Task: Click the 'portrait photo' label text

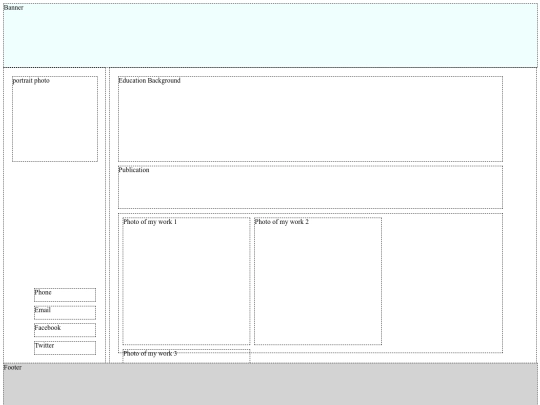Action: point(31,81)
